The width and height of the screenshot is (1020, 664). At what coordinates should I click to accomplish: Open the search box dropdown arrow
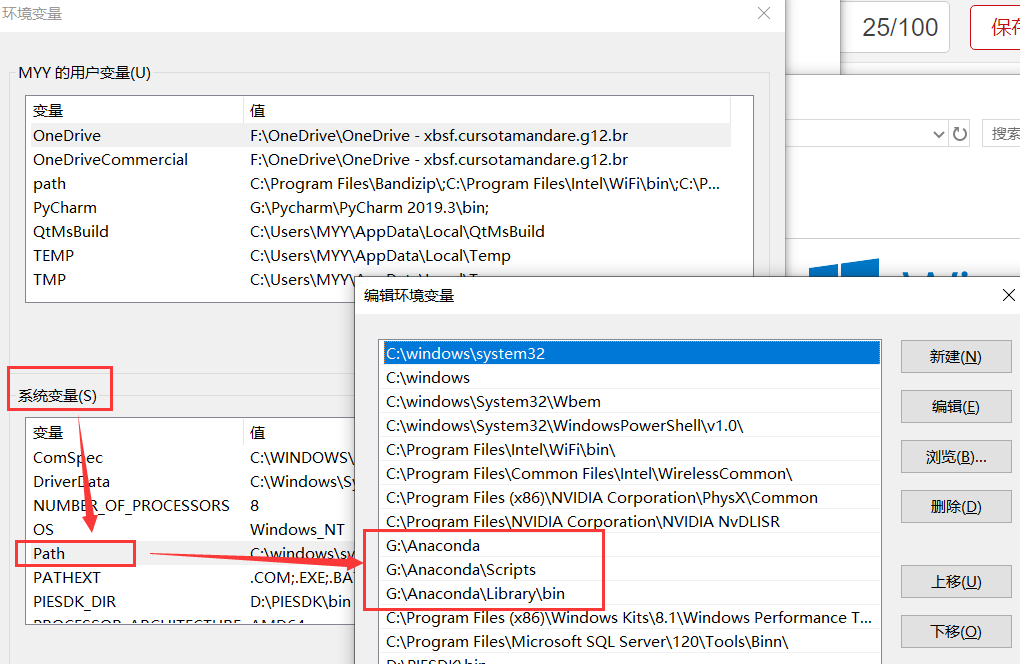pos(938,133)
